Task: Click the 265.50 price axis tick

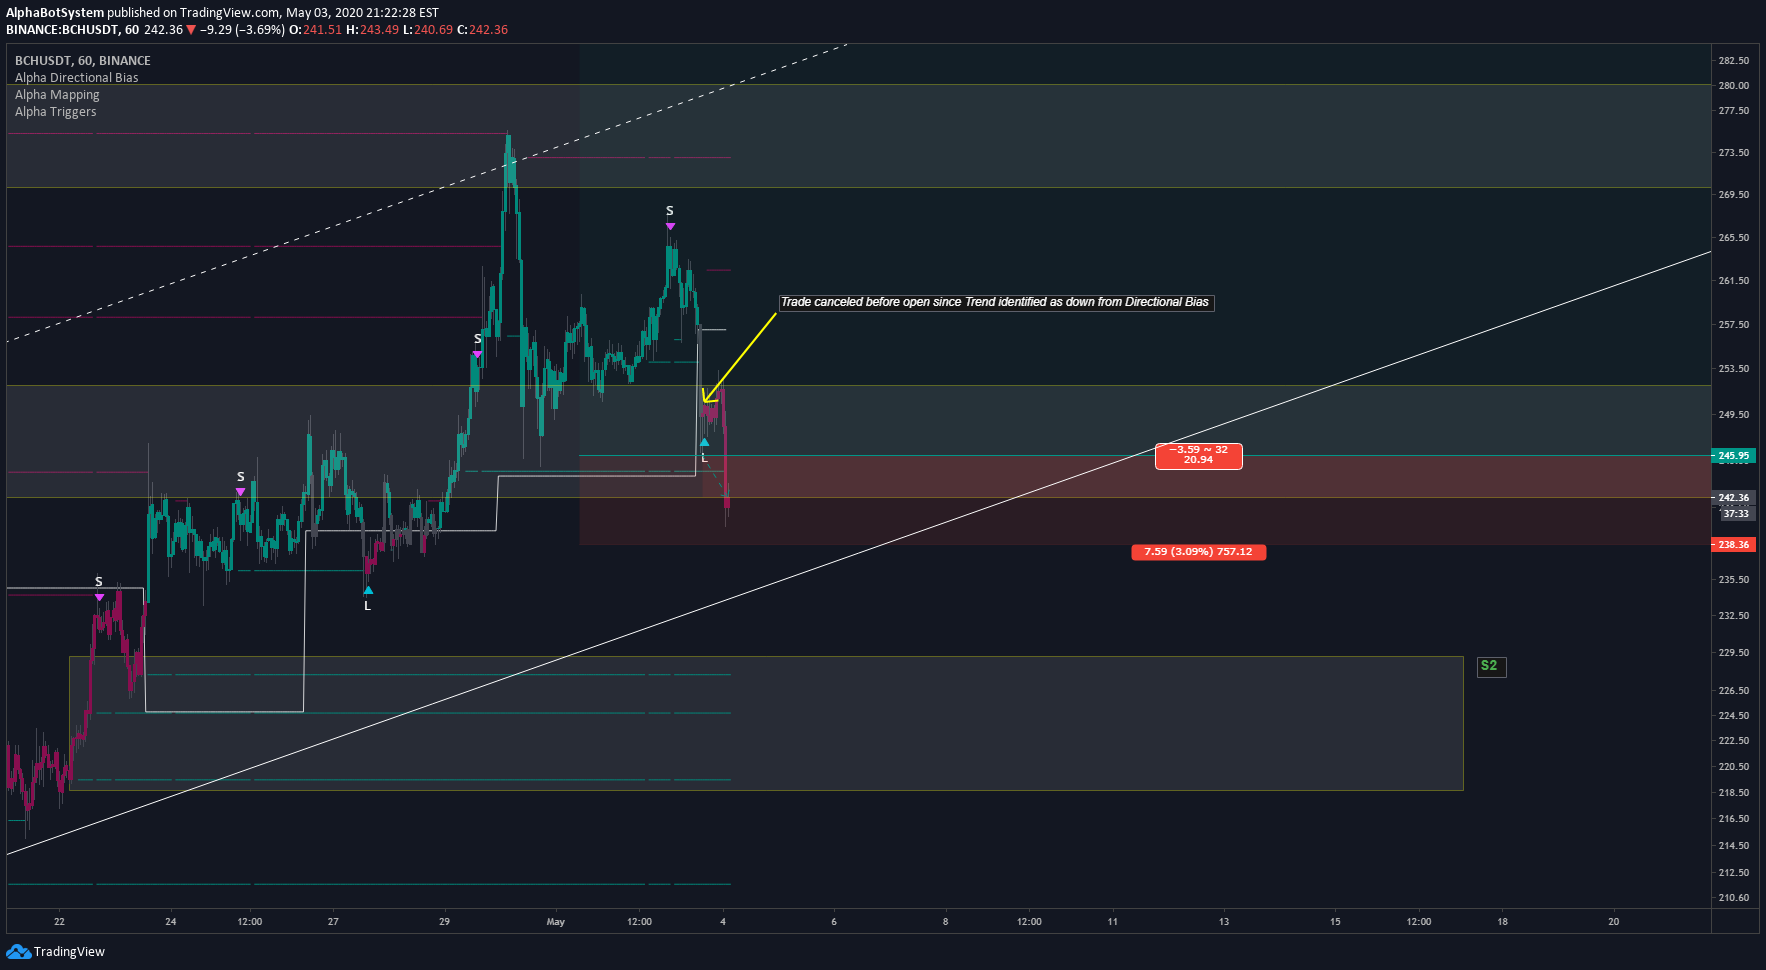Action: pos(1734,238)
